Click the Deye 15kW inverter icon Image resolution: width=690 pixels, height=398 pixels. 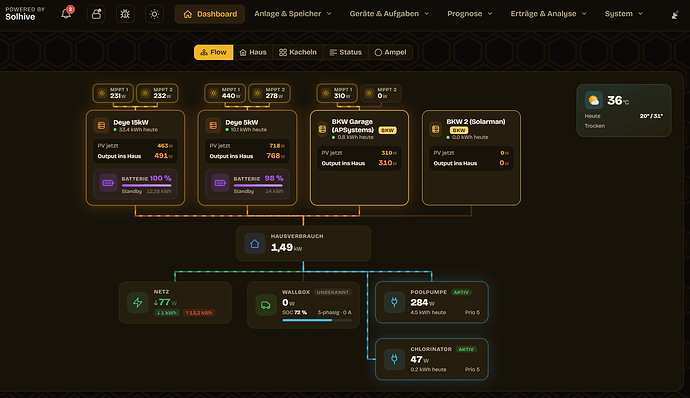click(101, 125)
